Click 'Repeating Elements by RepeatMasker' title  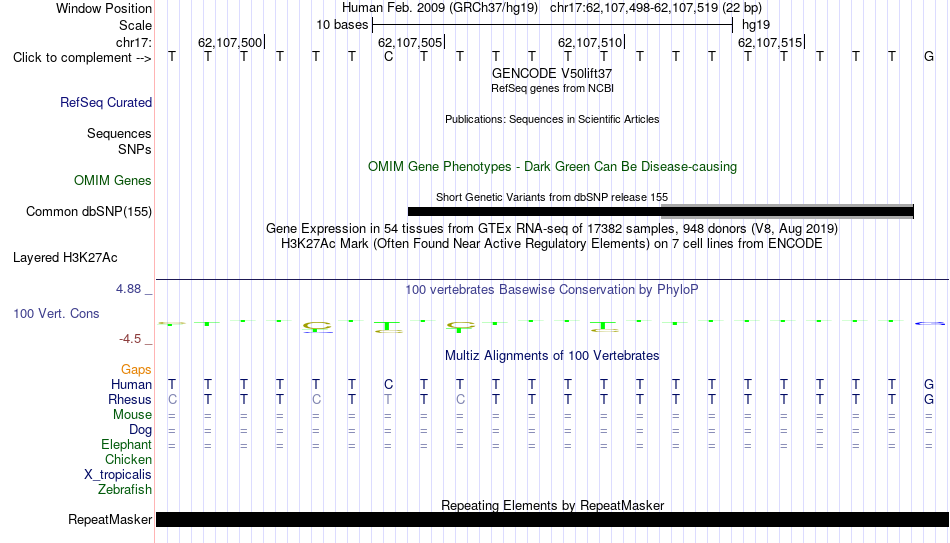pos(553,505)
